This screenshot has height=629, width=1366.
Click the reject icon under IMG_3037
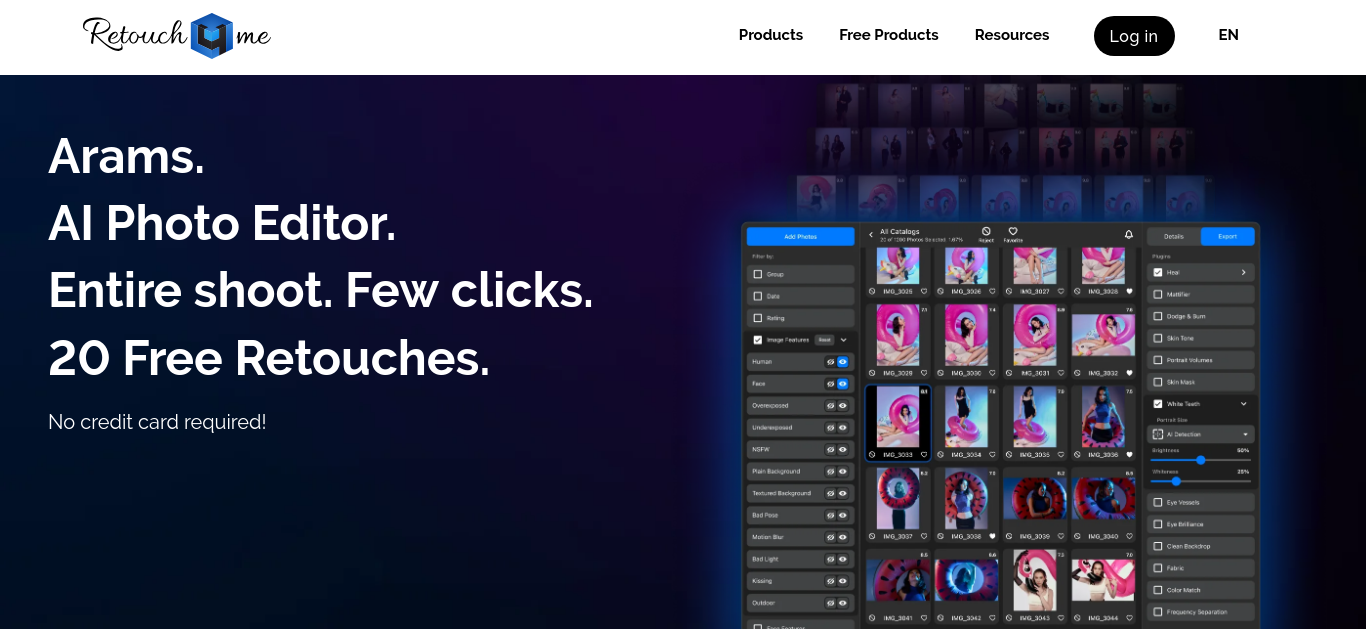(x=872, y=536)
